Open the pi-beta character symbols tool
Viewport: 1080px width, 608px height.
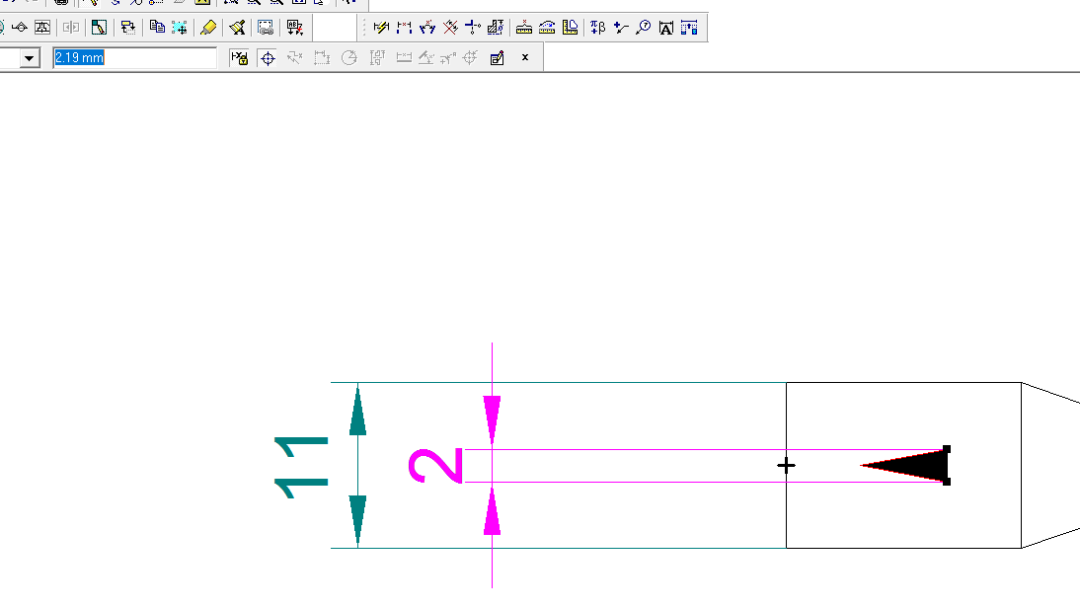coord(598,28)
